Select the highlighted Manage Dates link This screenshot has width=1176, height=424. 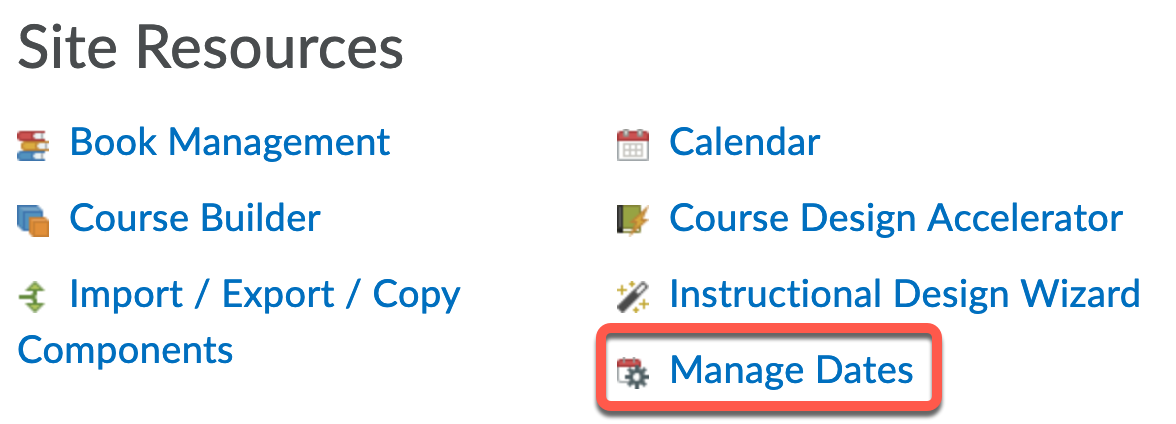[x=791, y=370]
